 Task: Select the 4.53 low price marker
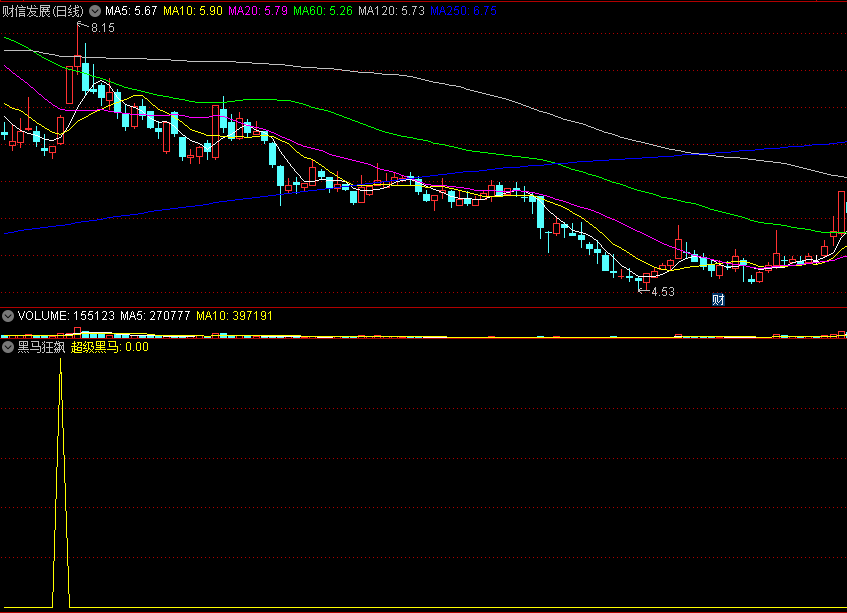pos(663,292)
